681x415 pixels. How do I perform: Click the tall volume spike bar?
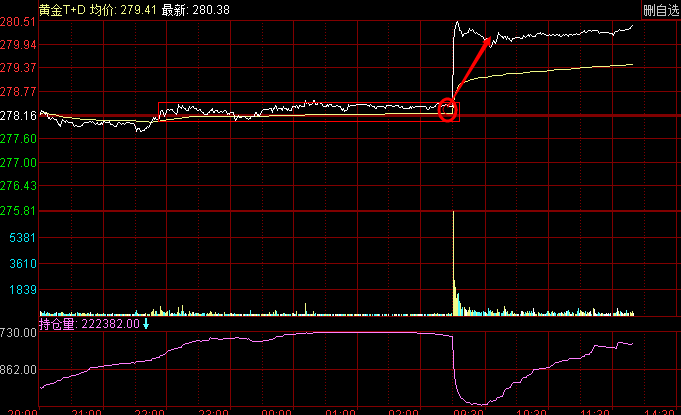tap(454, 260)
